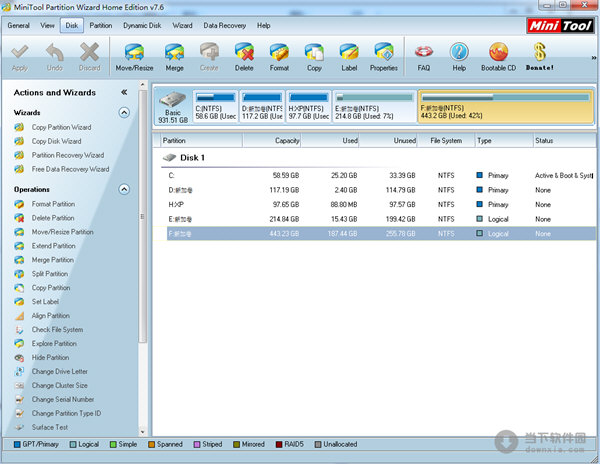Click the Copy toolbar icon

point(314,52)
